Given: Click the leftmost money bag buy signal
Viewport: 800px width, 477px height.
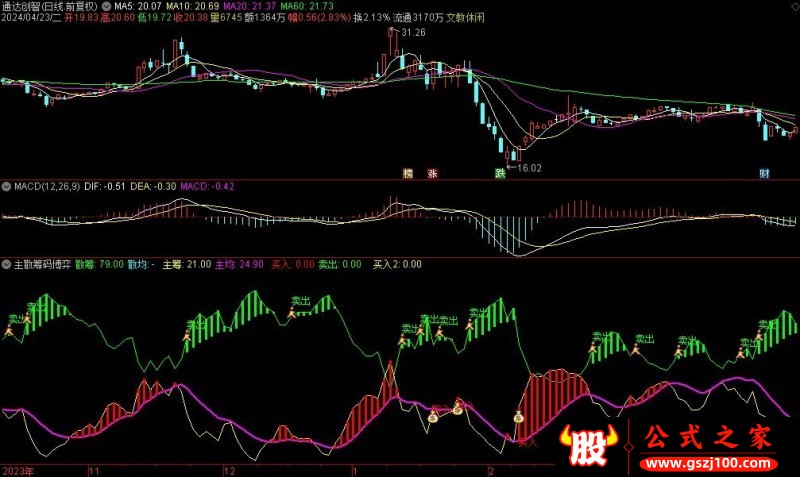Looking at the screenshot, I should [x=433, y=417].
